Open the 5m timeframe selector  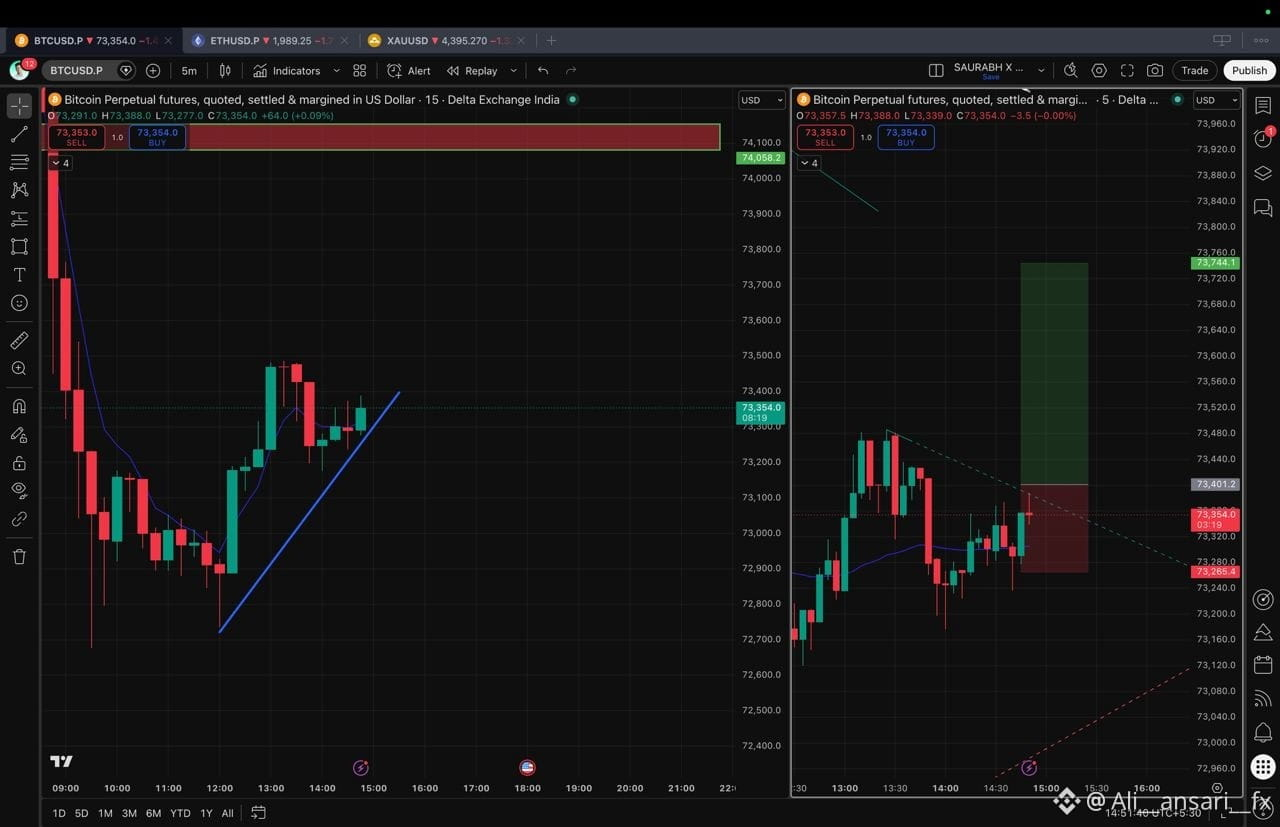tap(189, 71)
